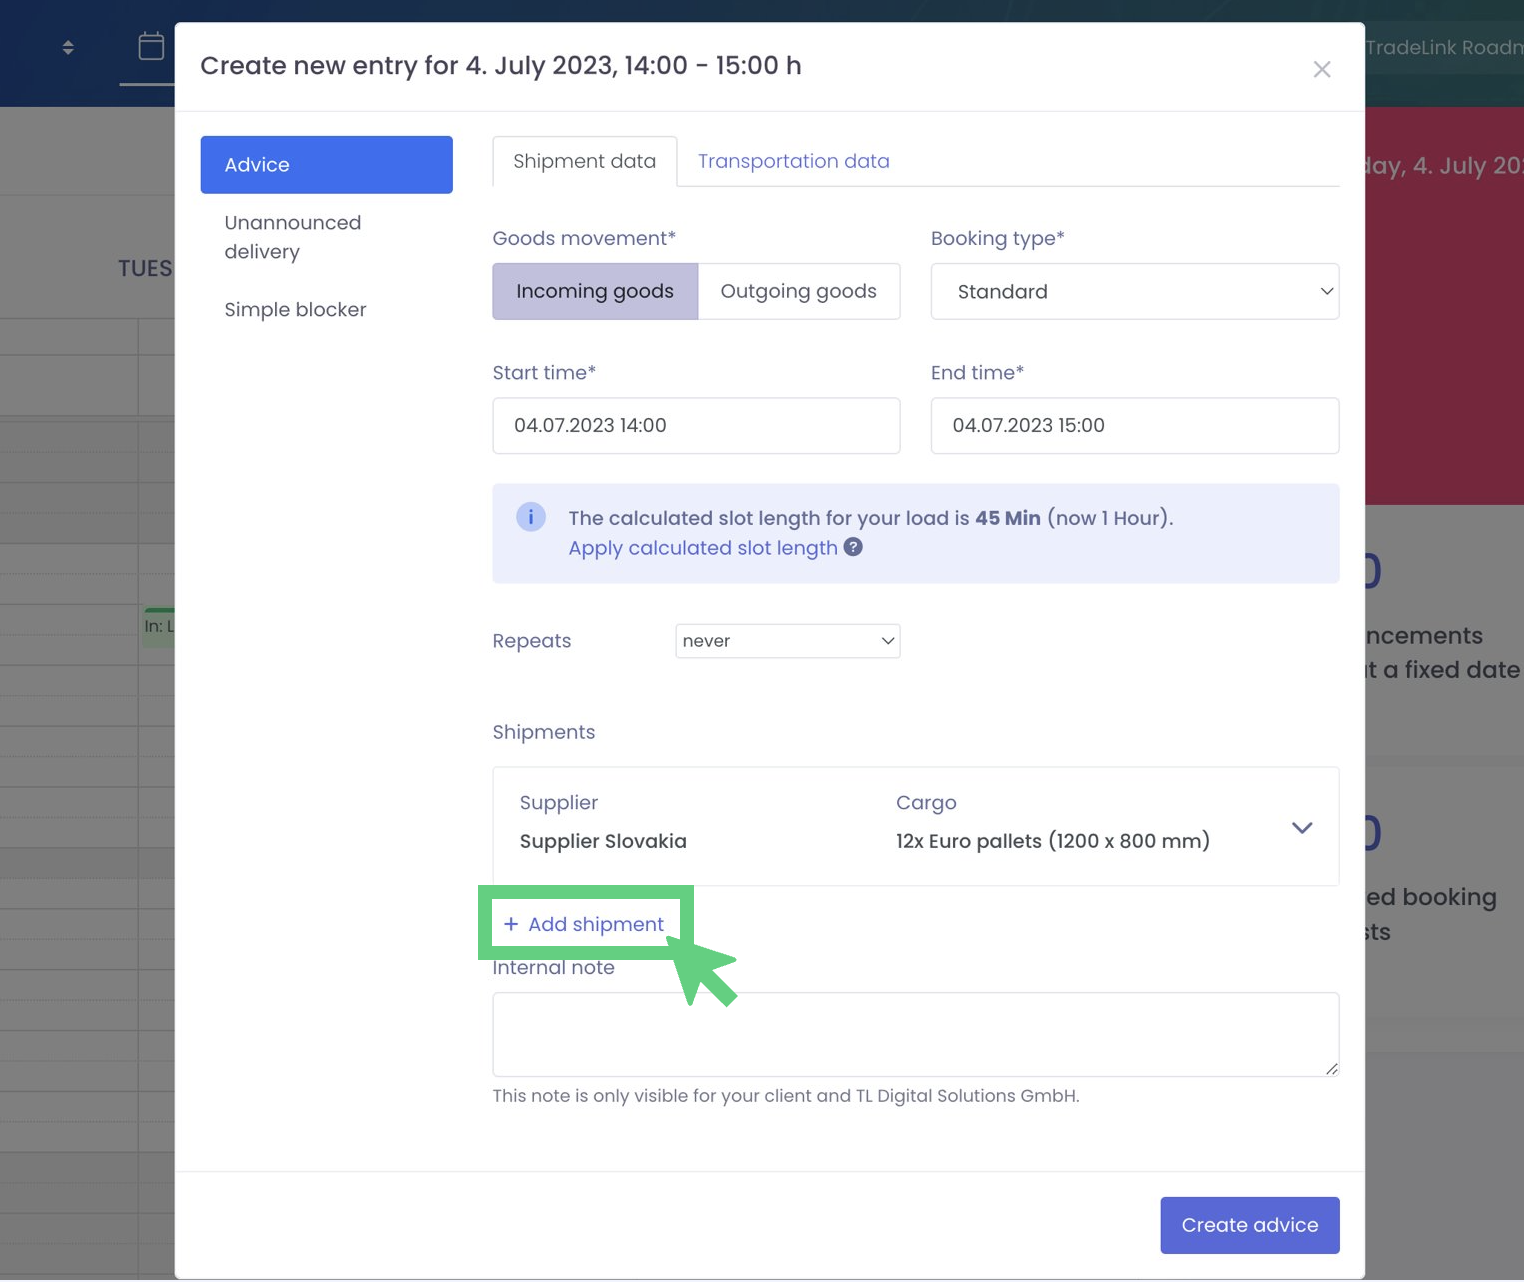Open the Repeats dropdown
The width and height of the screenshot is (1524, 1282).
(x=787, y=641)
